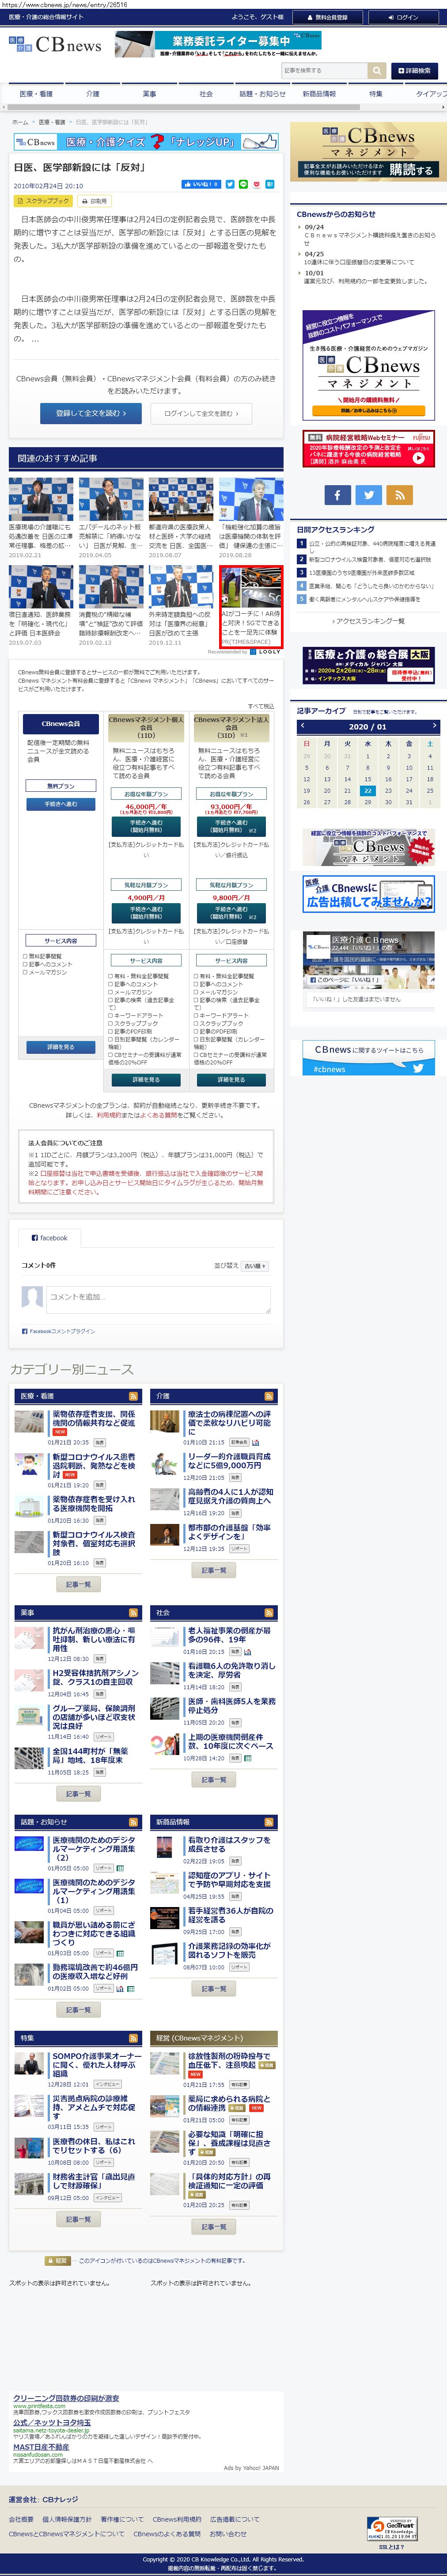Open related article dated 2019.02.21 thumbnail
Image resolution: width=447 pixels, height=2576 pixels.
click(40, 499)
